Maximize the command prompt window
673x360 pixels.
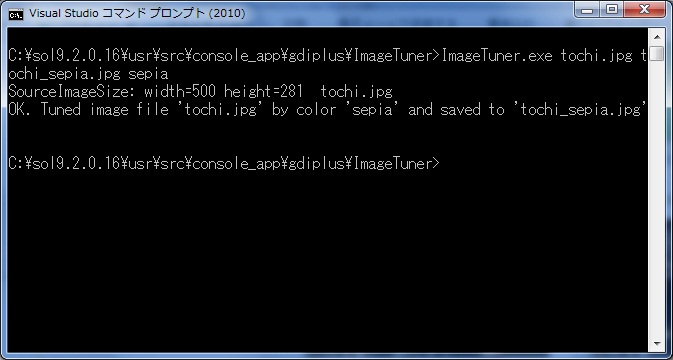click(x=612, y=10)
